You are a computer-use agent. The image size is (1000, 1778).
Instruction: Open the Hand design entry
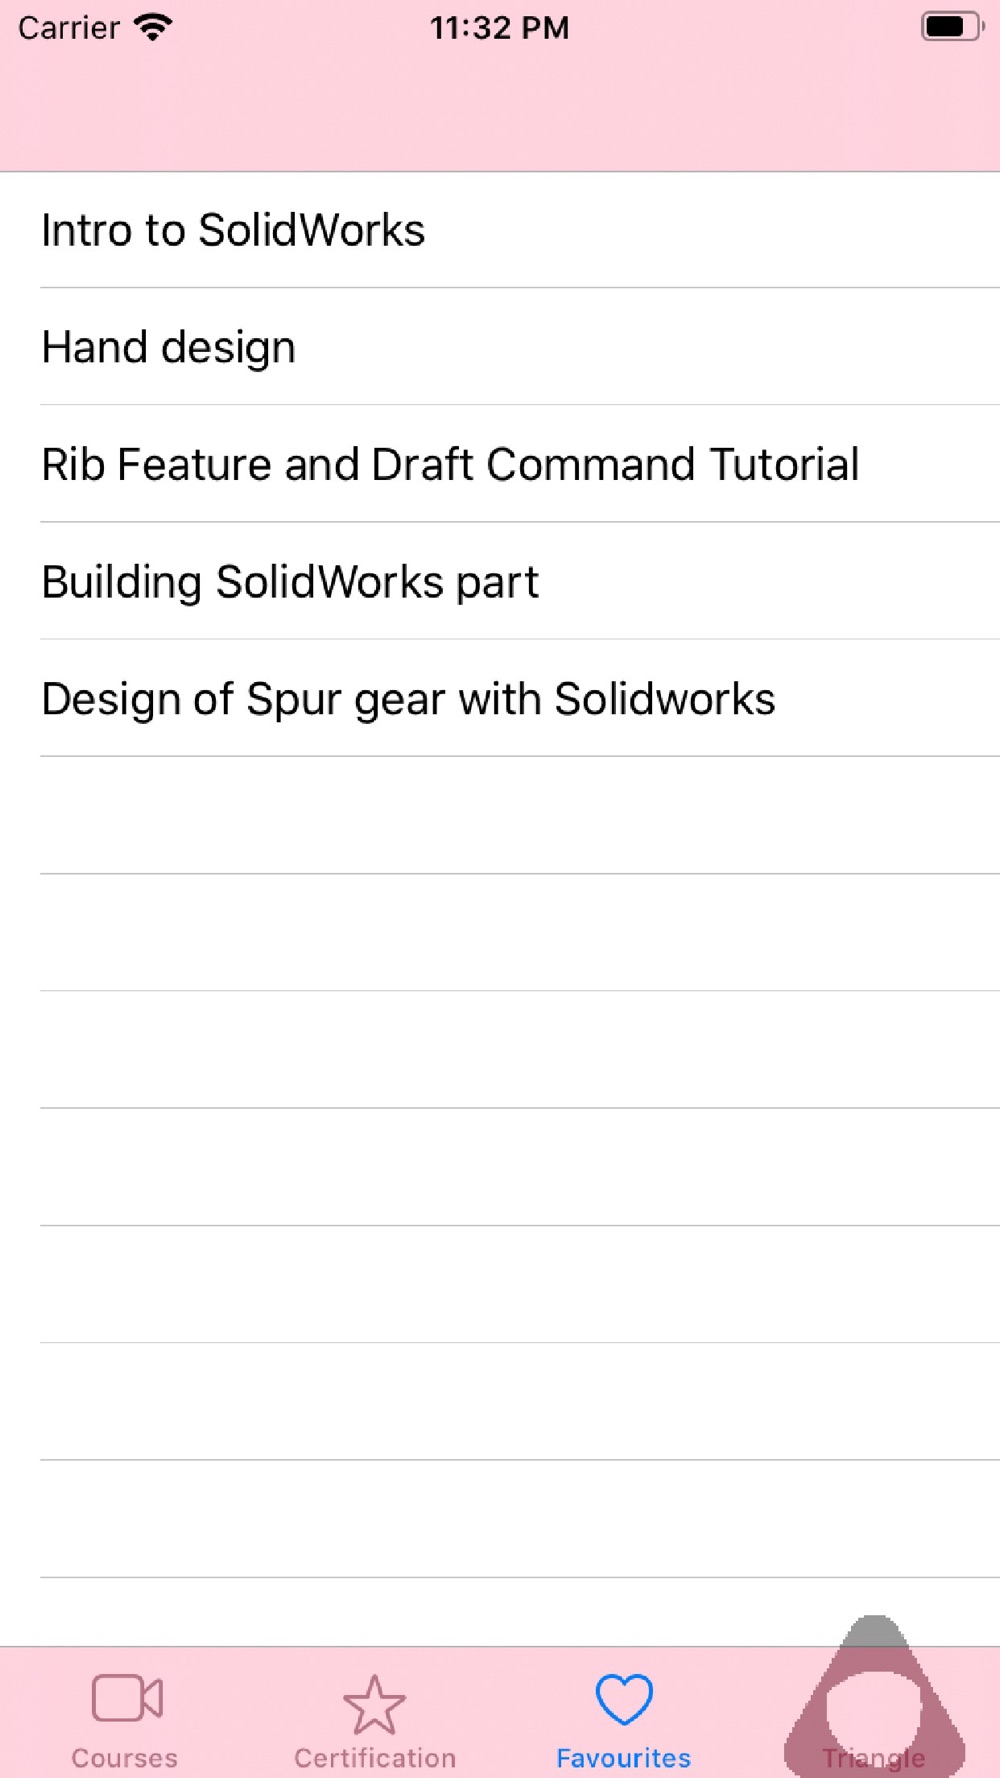500,347
